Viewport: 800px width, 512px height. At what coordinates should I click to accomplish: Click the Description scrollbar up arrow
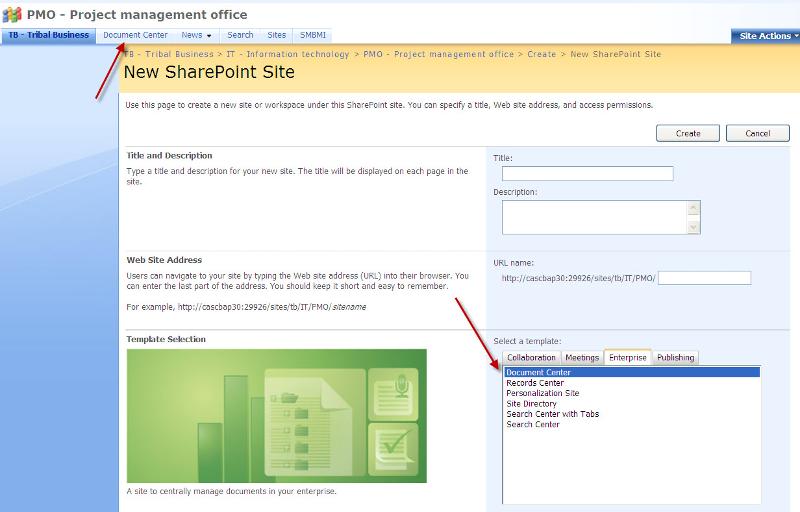click(x=693, y=207)
